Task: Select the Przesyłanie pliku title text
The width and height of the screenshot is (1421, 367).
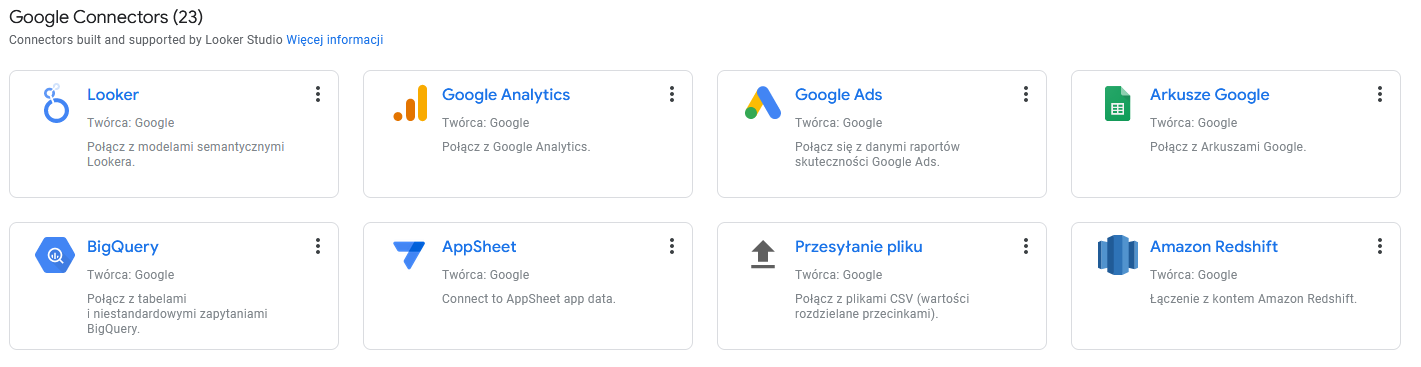Action: [859, 247]
